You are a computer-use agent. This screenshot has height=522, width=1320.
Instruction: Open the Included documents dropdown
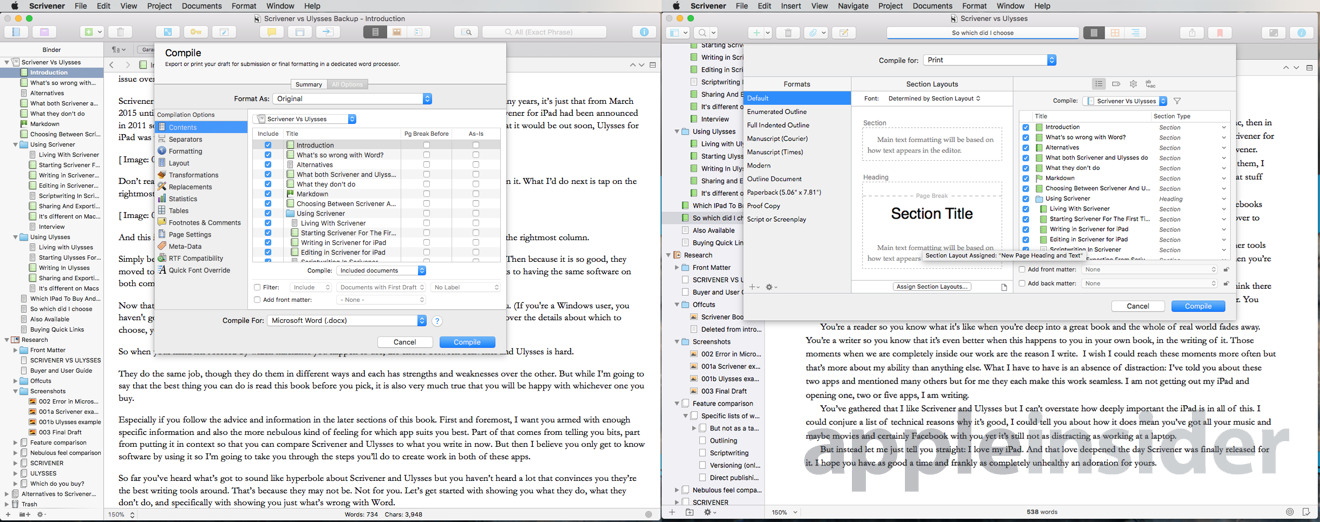[380, 270]
